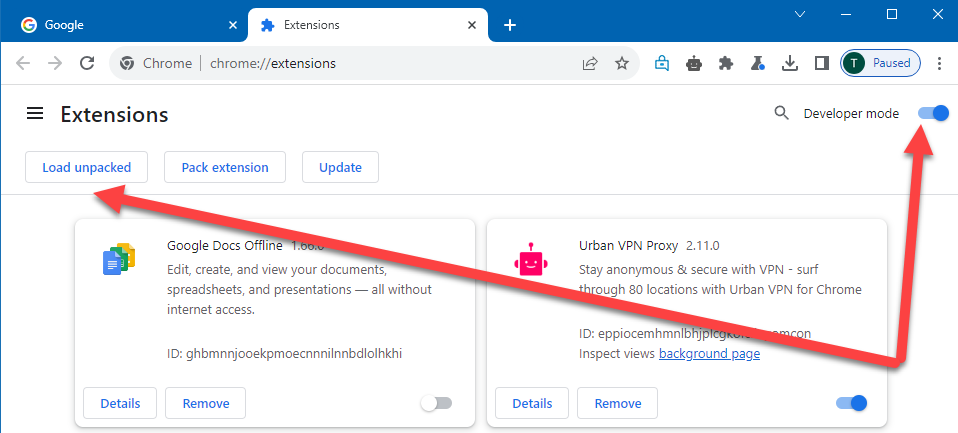The width and height of the screenshot is (958, 433).
Task: Open the hamburger main menu in Extensions
Action: click(35, 114)
